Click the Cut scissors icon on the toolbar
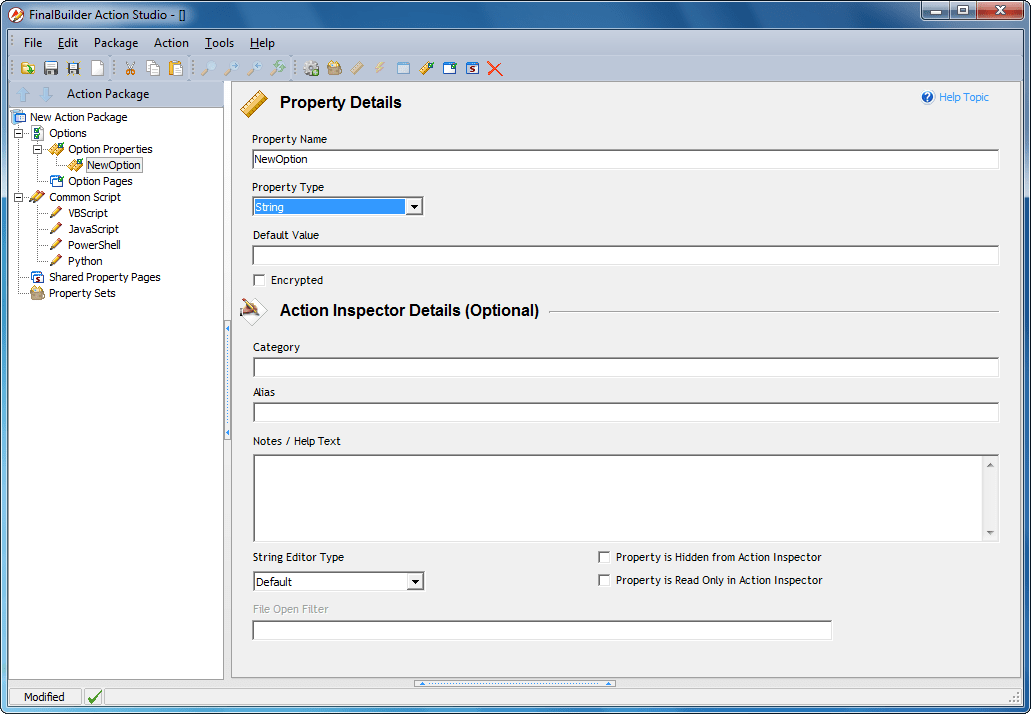Image resolution: width=1031 pixels, height=714 pixels. coord(130,68)
